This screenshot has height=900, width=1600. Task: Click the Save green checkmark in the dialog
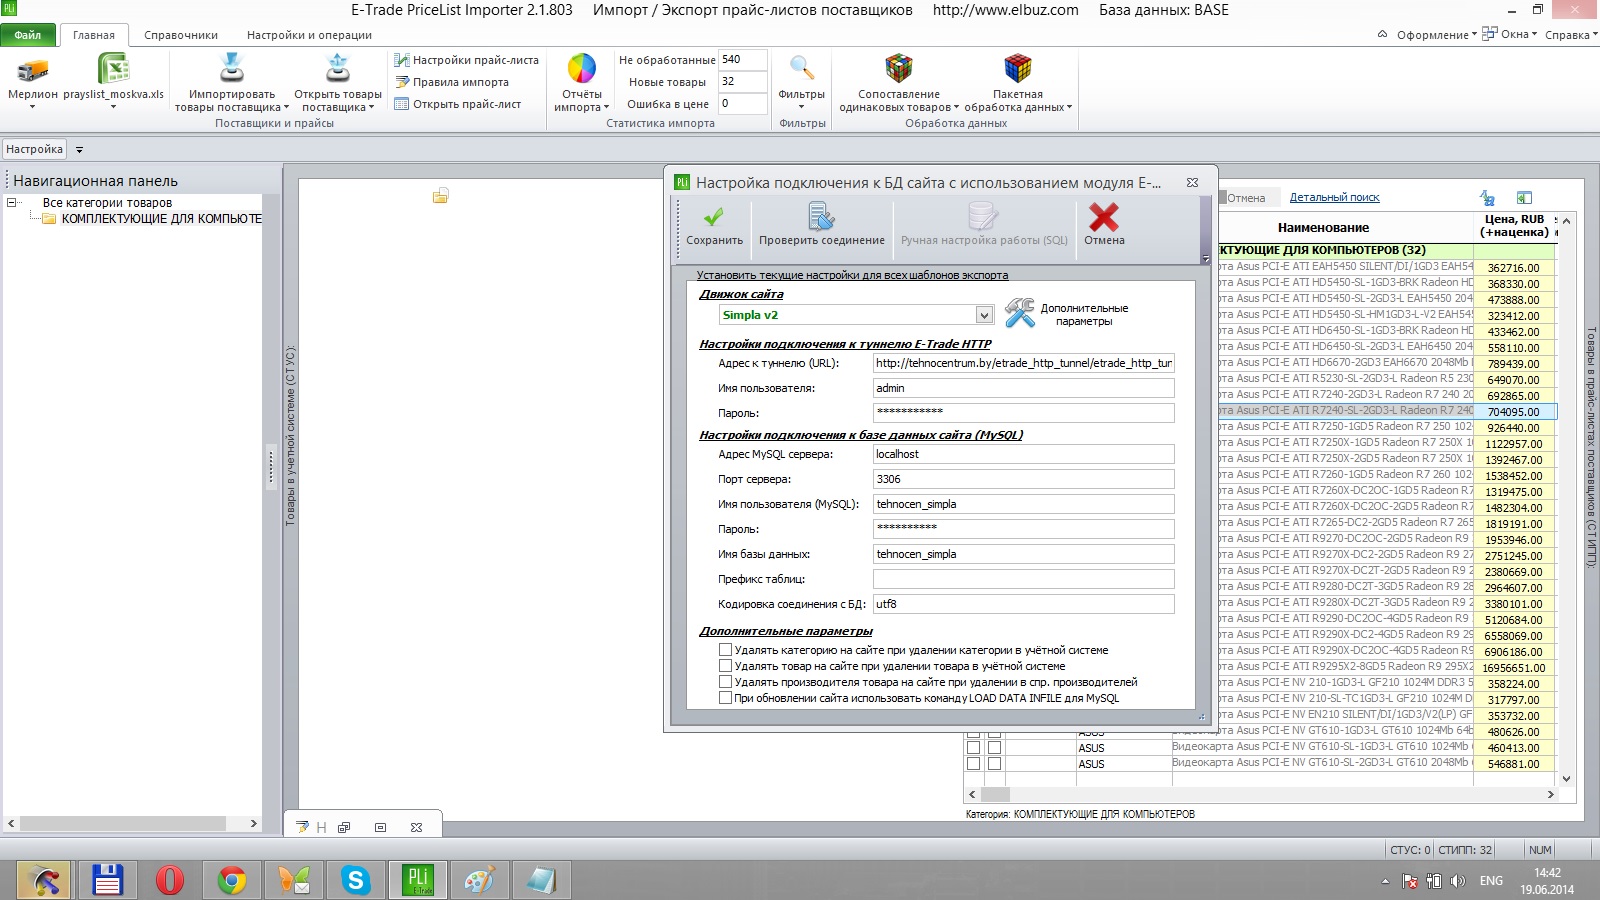[713, 217]
